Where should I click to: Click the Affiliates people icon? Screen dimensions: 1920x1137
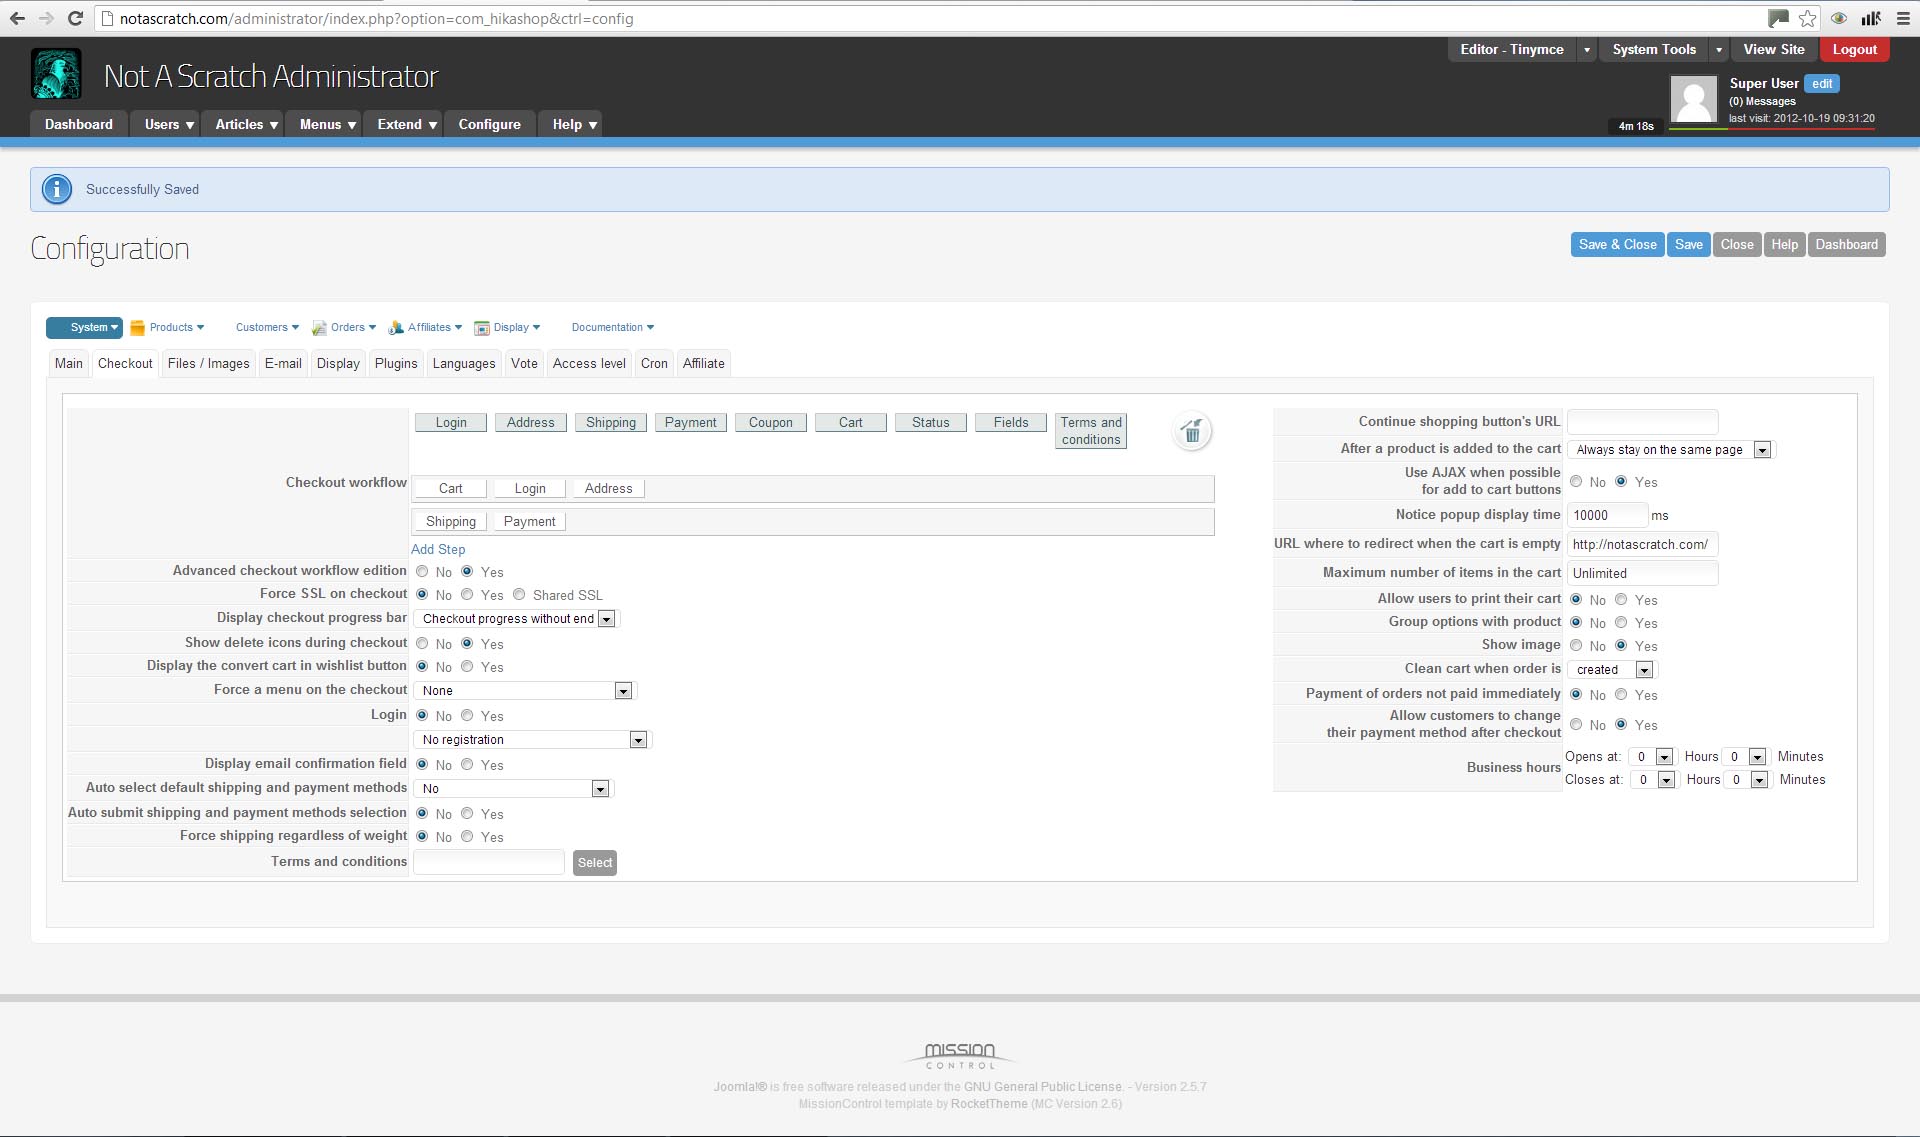[396, 328]
